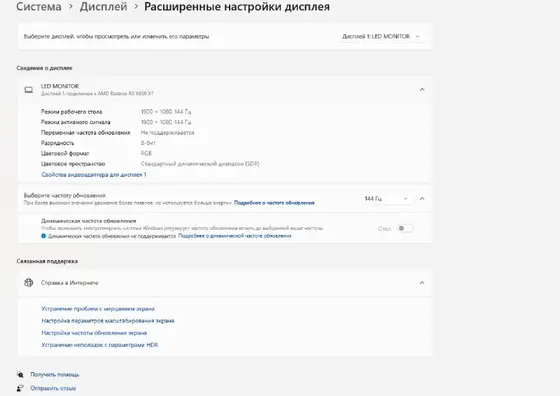The height and width of the screenshot is (396, 560).
Task: Open the 144 Гц refresh rate dropdown
Action: 386,199
